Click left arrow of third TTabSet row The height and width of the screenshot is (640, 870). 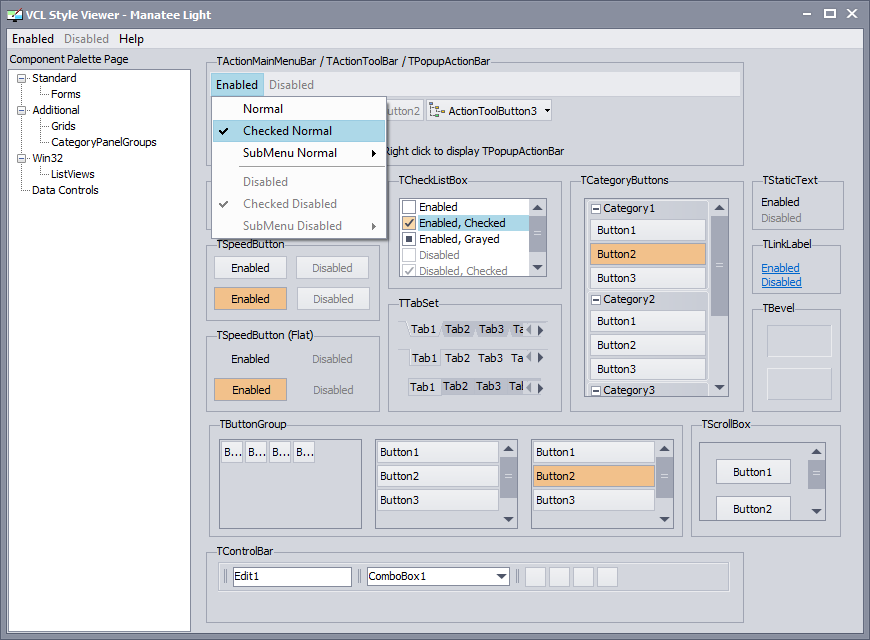click(x=529, y=387)
